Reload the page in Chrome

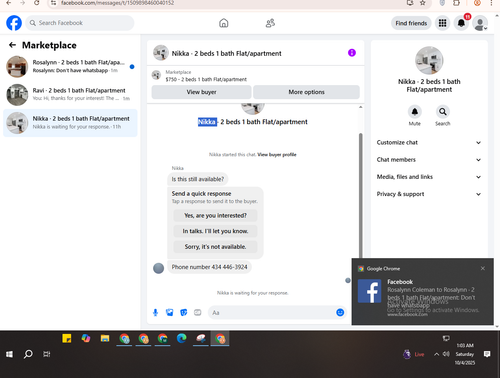[x=37, y=3]
